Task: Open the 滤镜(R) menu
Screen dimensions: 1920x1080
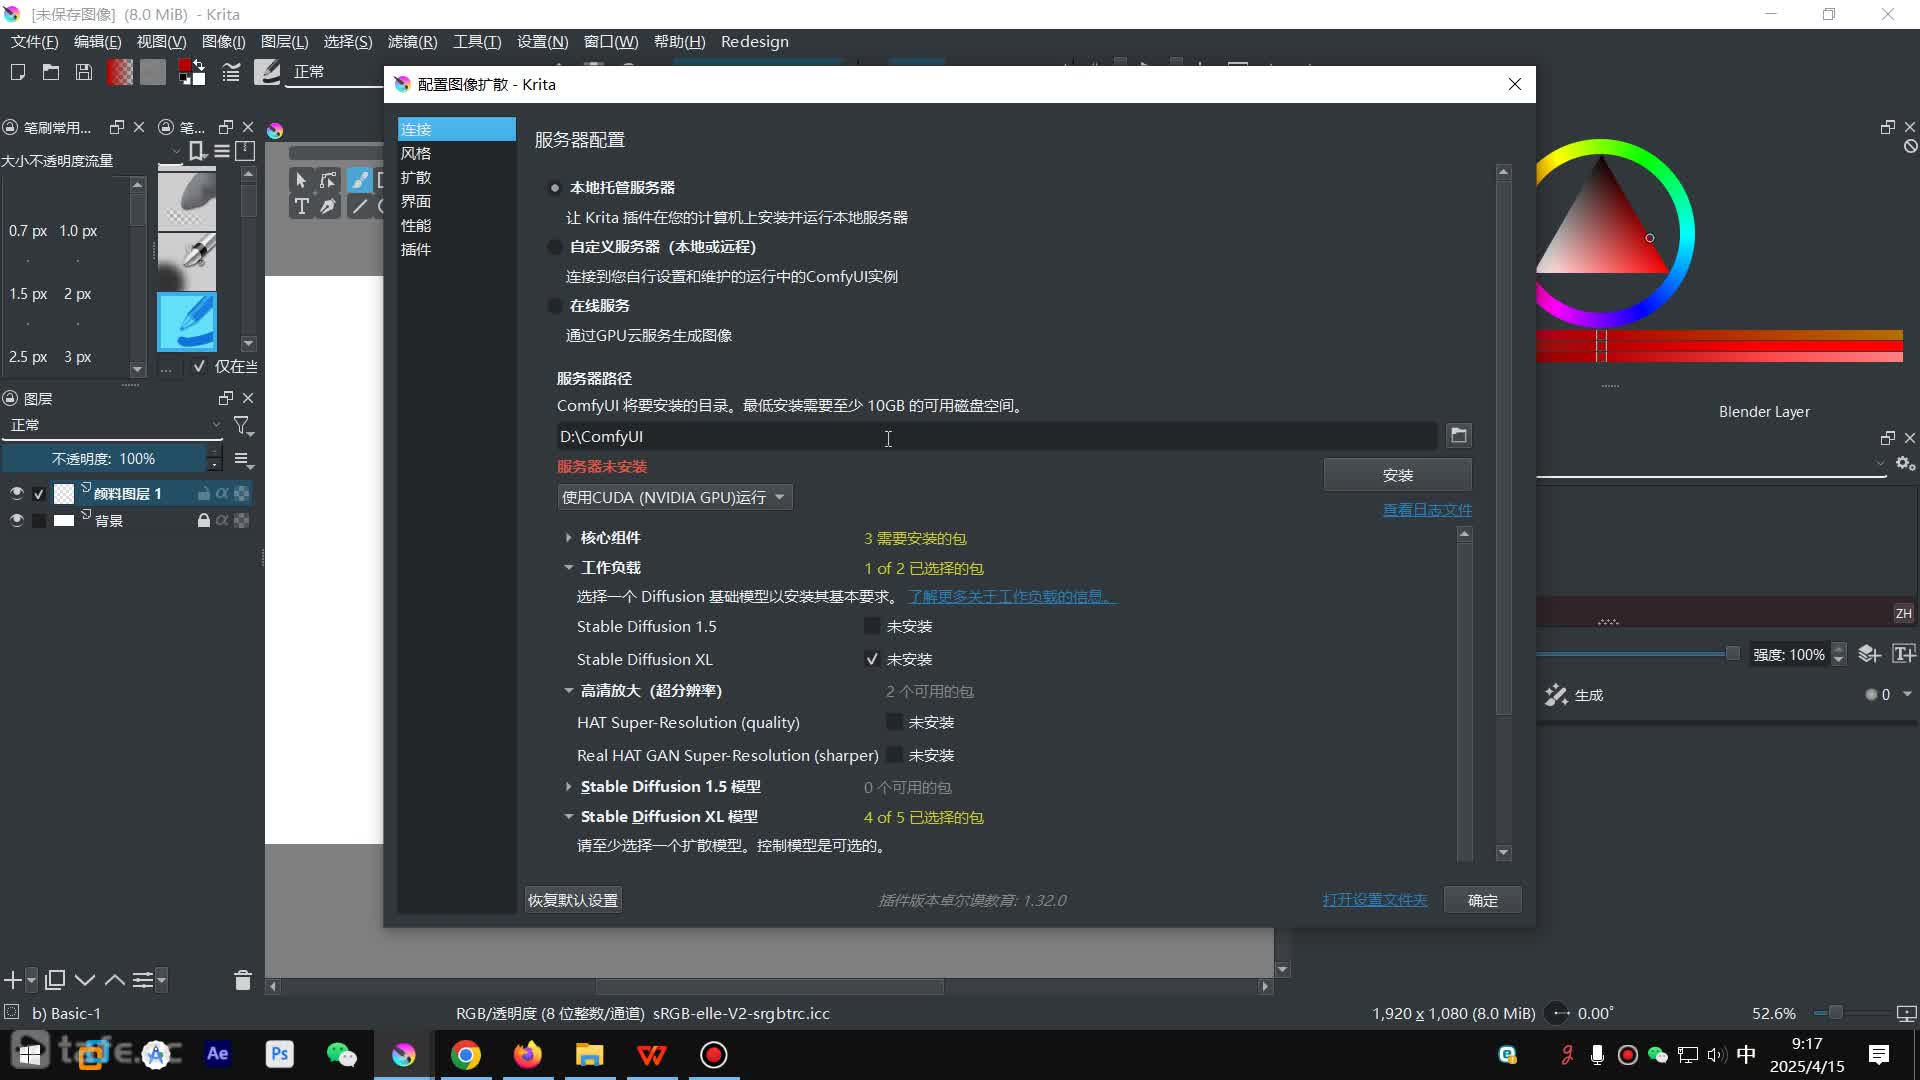Action: [x=412, y=42]
